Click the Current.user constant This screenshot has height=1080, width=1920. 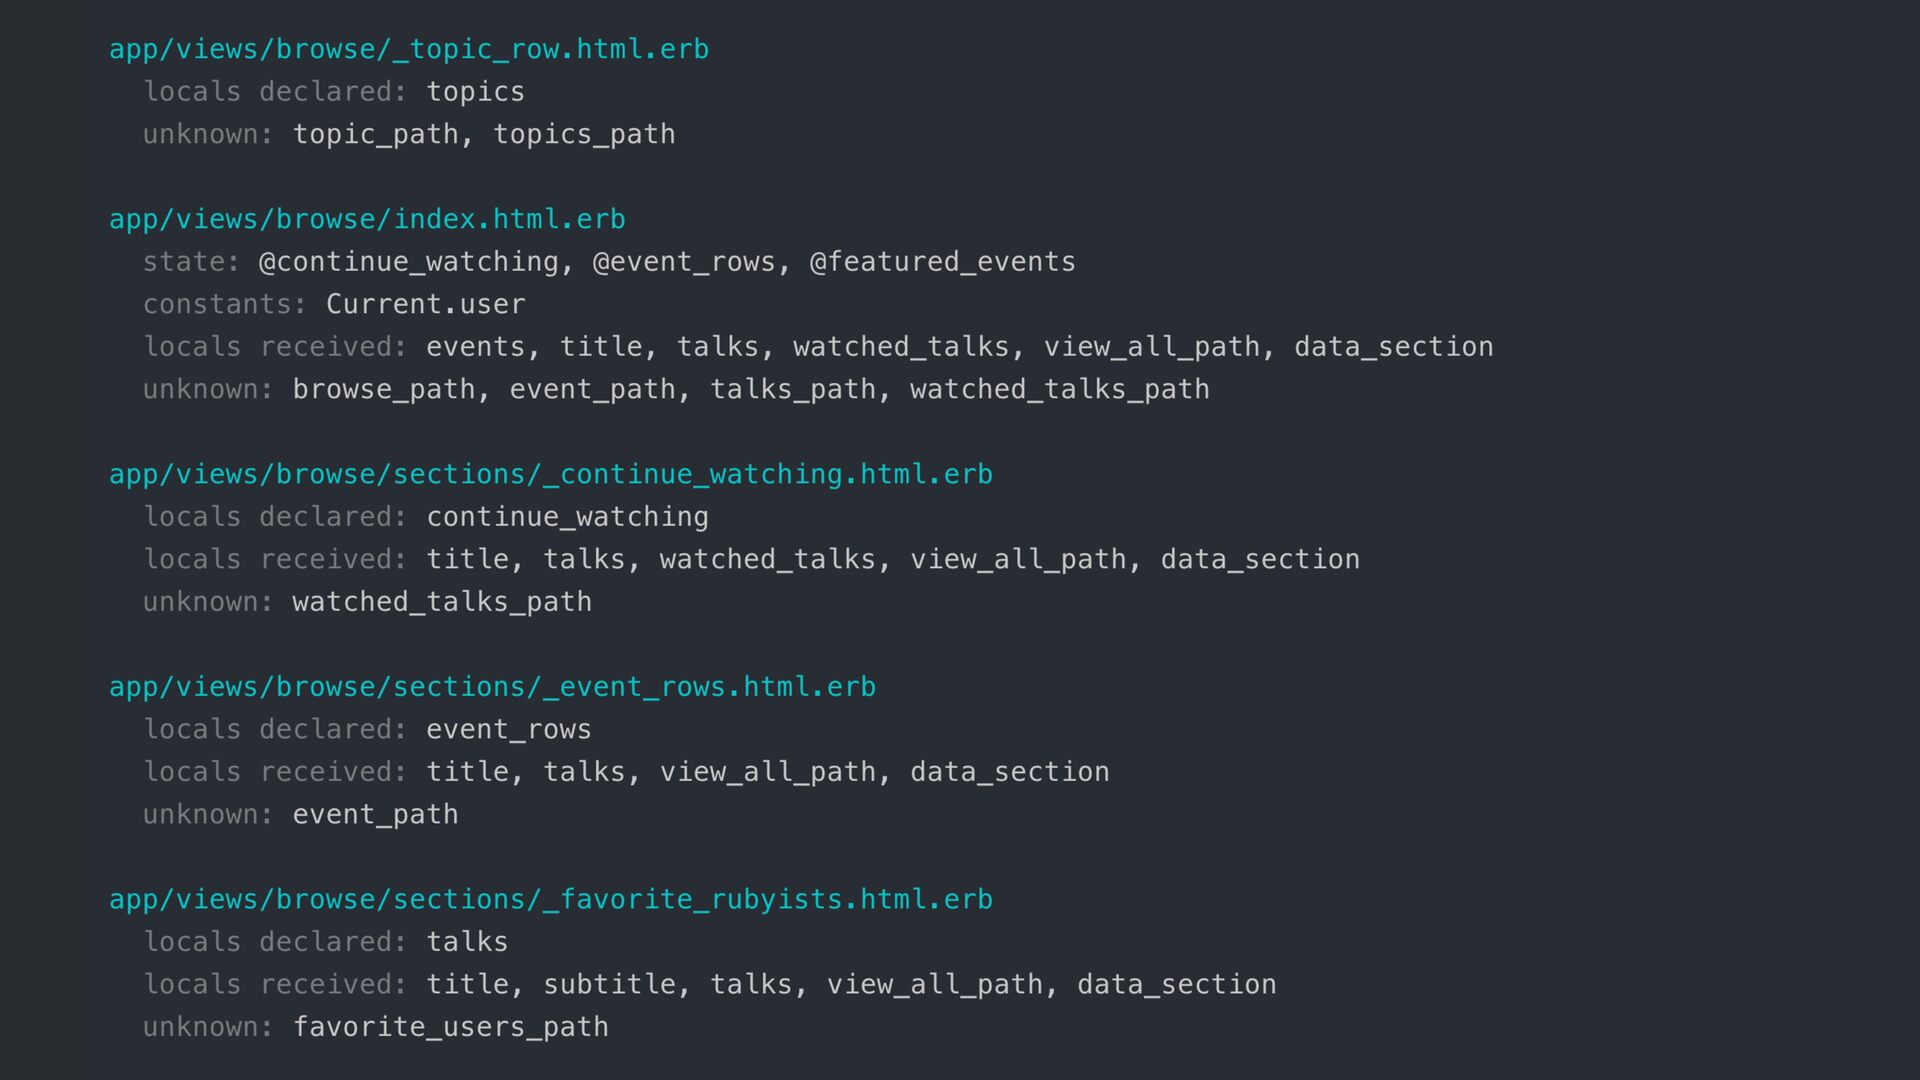coord(425,304)
